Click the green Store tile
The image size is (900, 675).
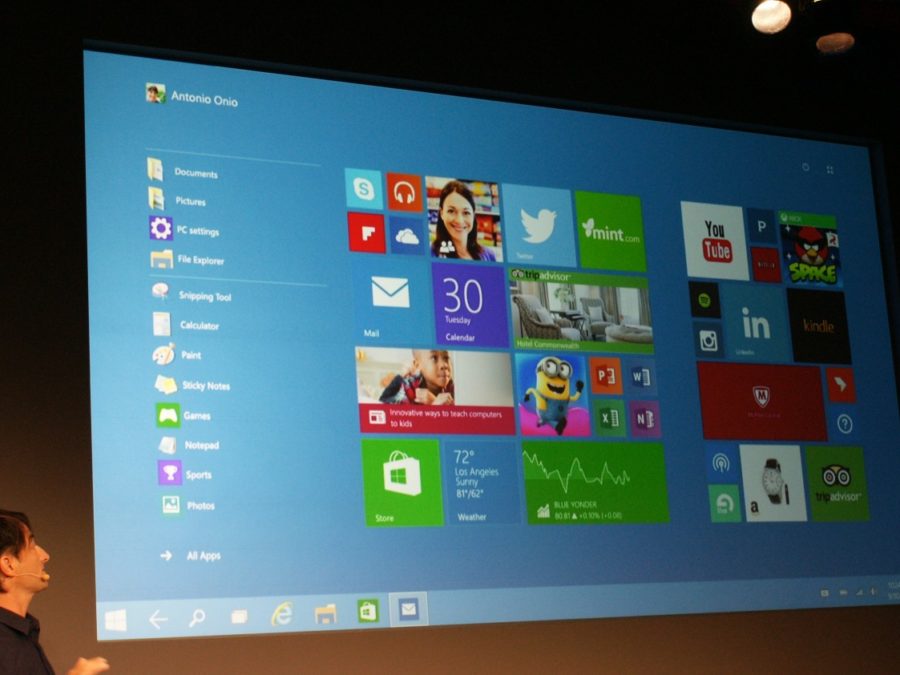401,482
